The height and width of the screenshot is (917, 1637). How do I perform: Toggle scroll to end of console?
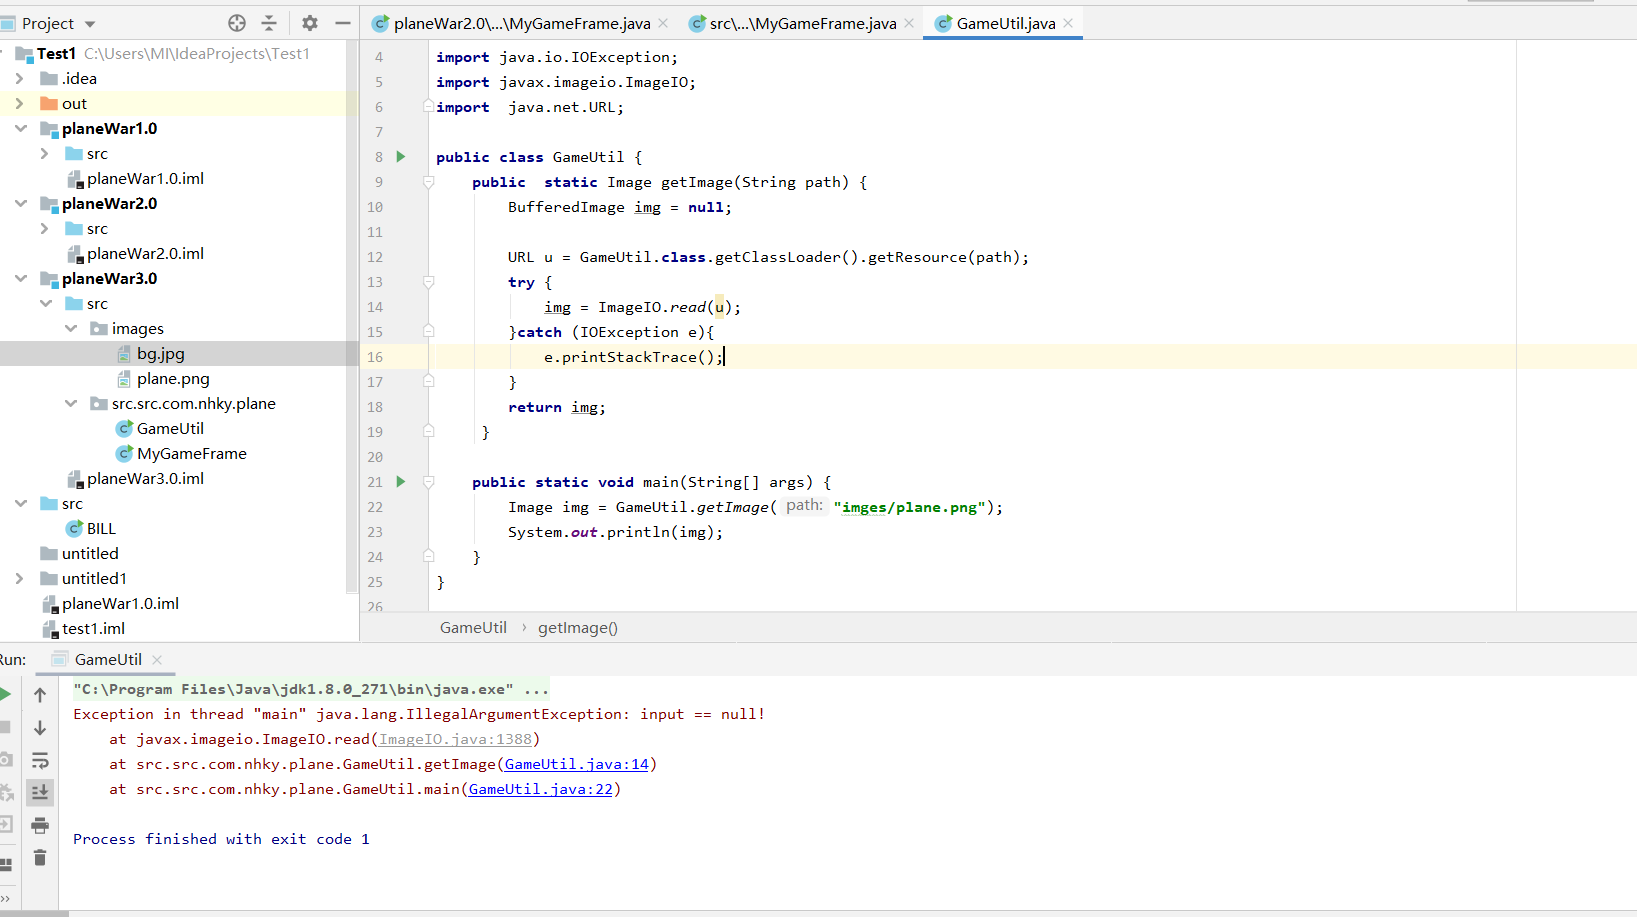40,792
